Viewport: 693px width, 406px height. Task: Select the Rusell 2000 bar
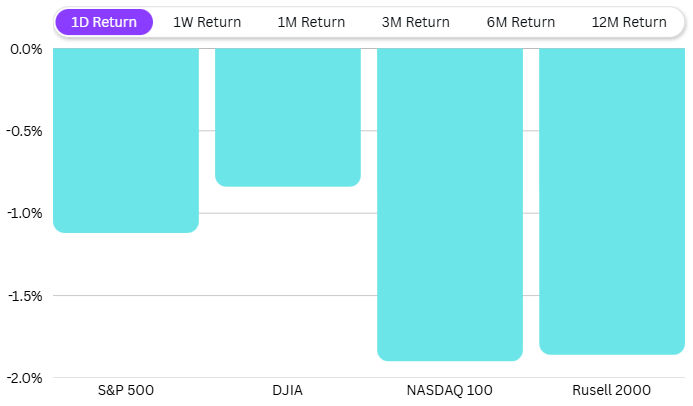tap(612, 201)
